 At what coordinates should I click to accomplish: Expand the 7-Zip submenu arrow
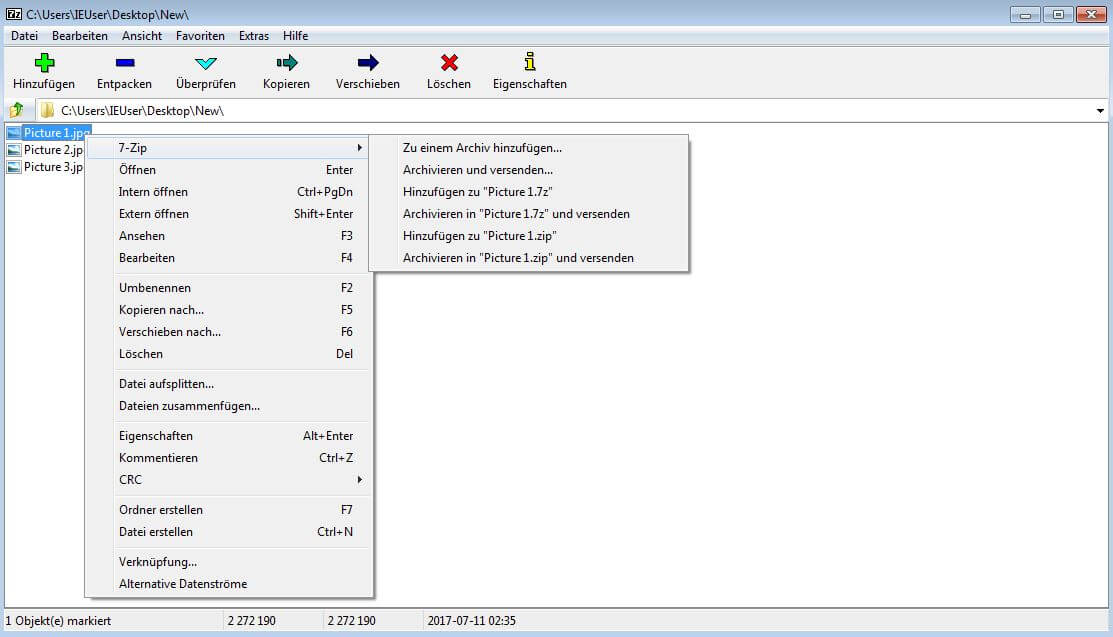(360, 148)
